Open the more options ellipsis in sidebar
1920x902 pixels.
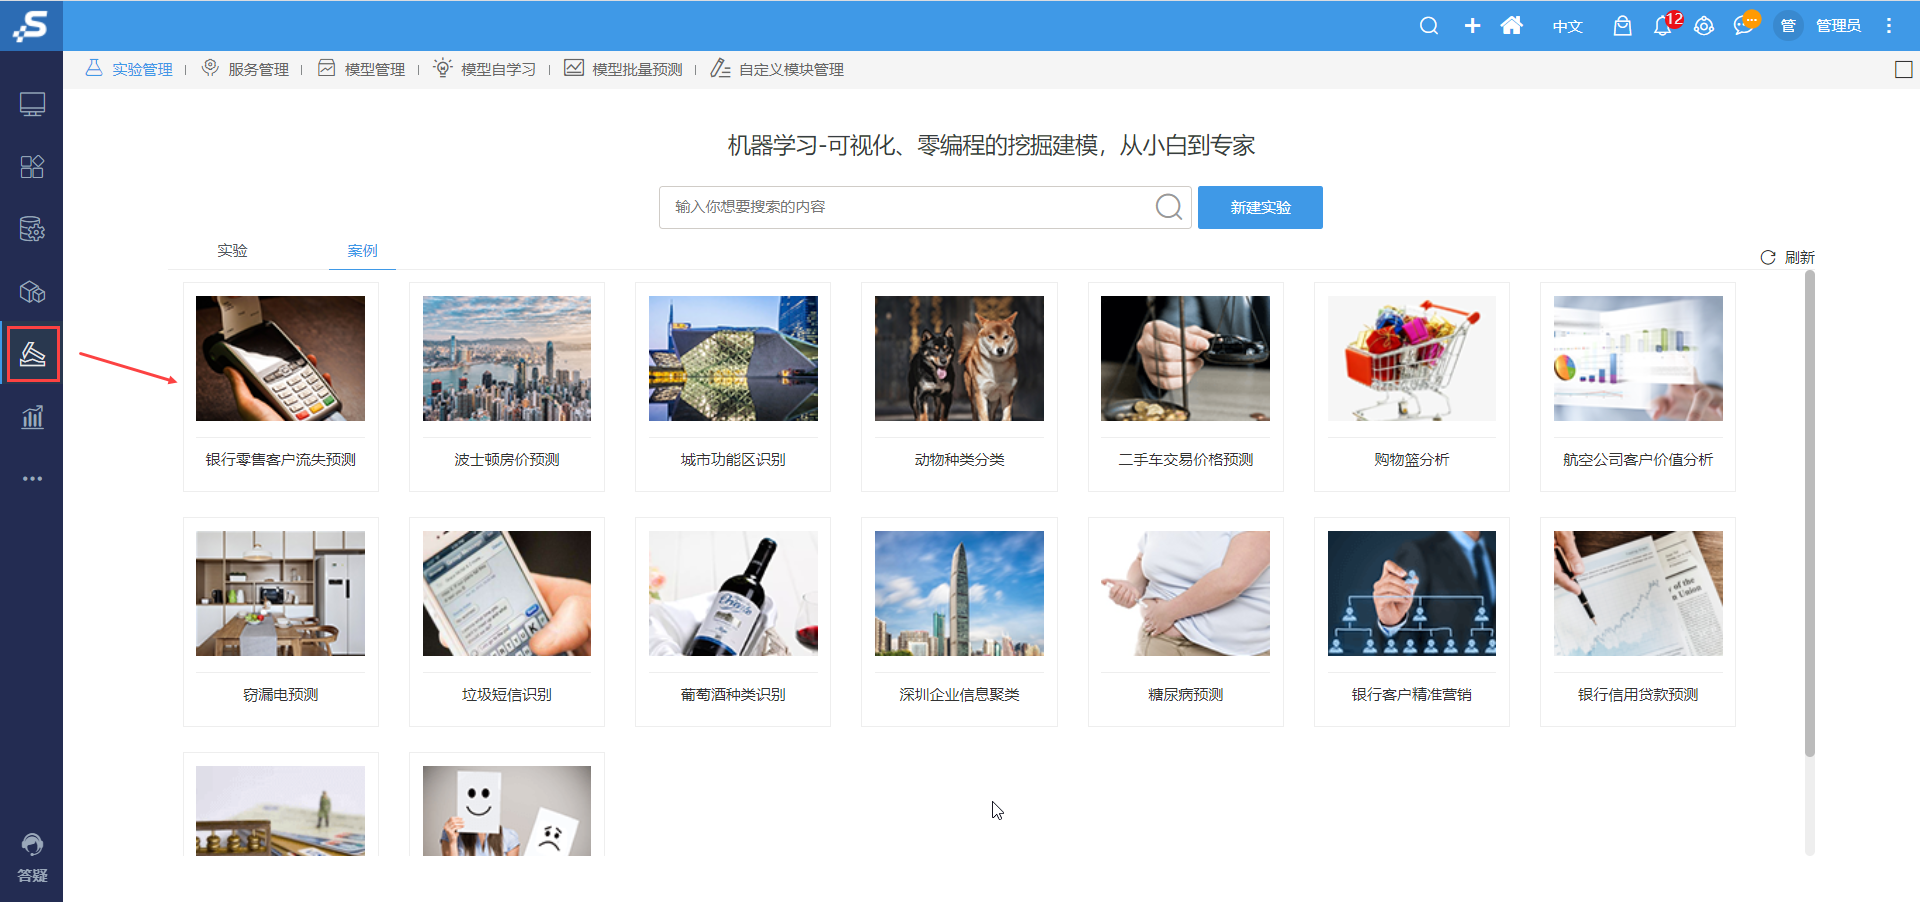coord(32,479)
